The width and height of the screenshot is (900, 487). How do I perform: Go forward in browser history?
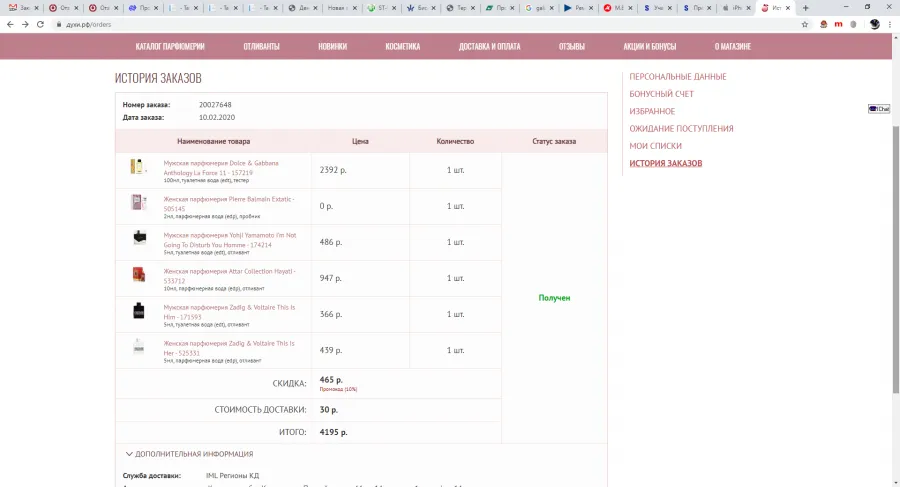coord(25,24)
